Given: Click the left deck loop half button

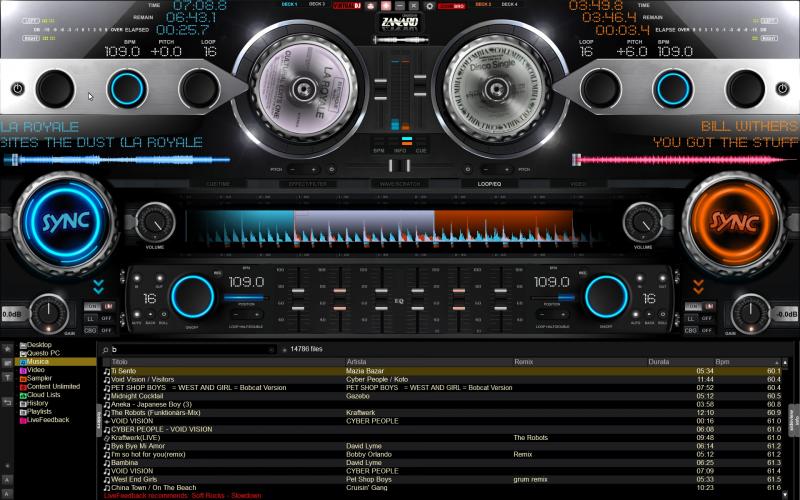Looking at the screenshot, I should click(236, 314).
